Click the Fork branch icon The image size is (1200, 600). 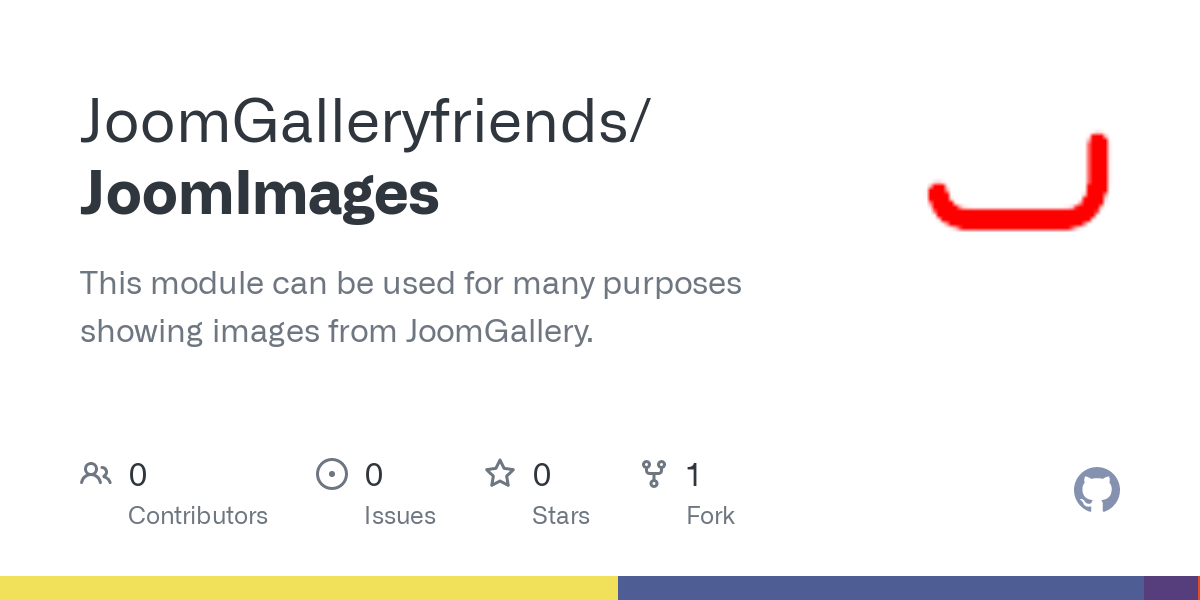tap(654, 473)
